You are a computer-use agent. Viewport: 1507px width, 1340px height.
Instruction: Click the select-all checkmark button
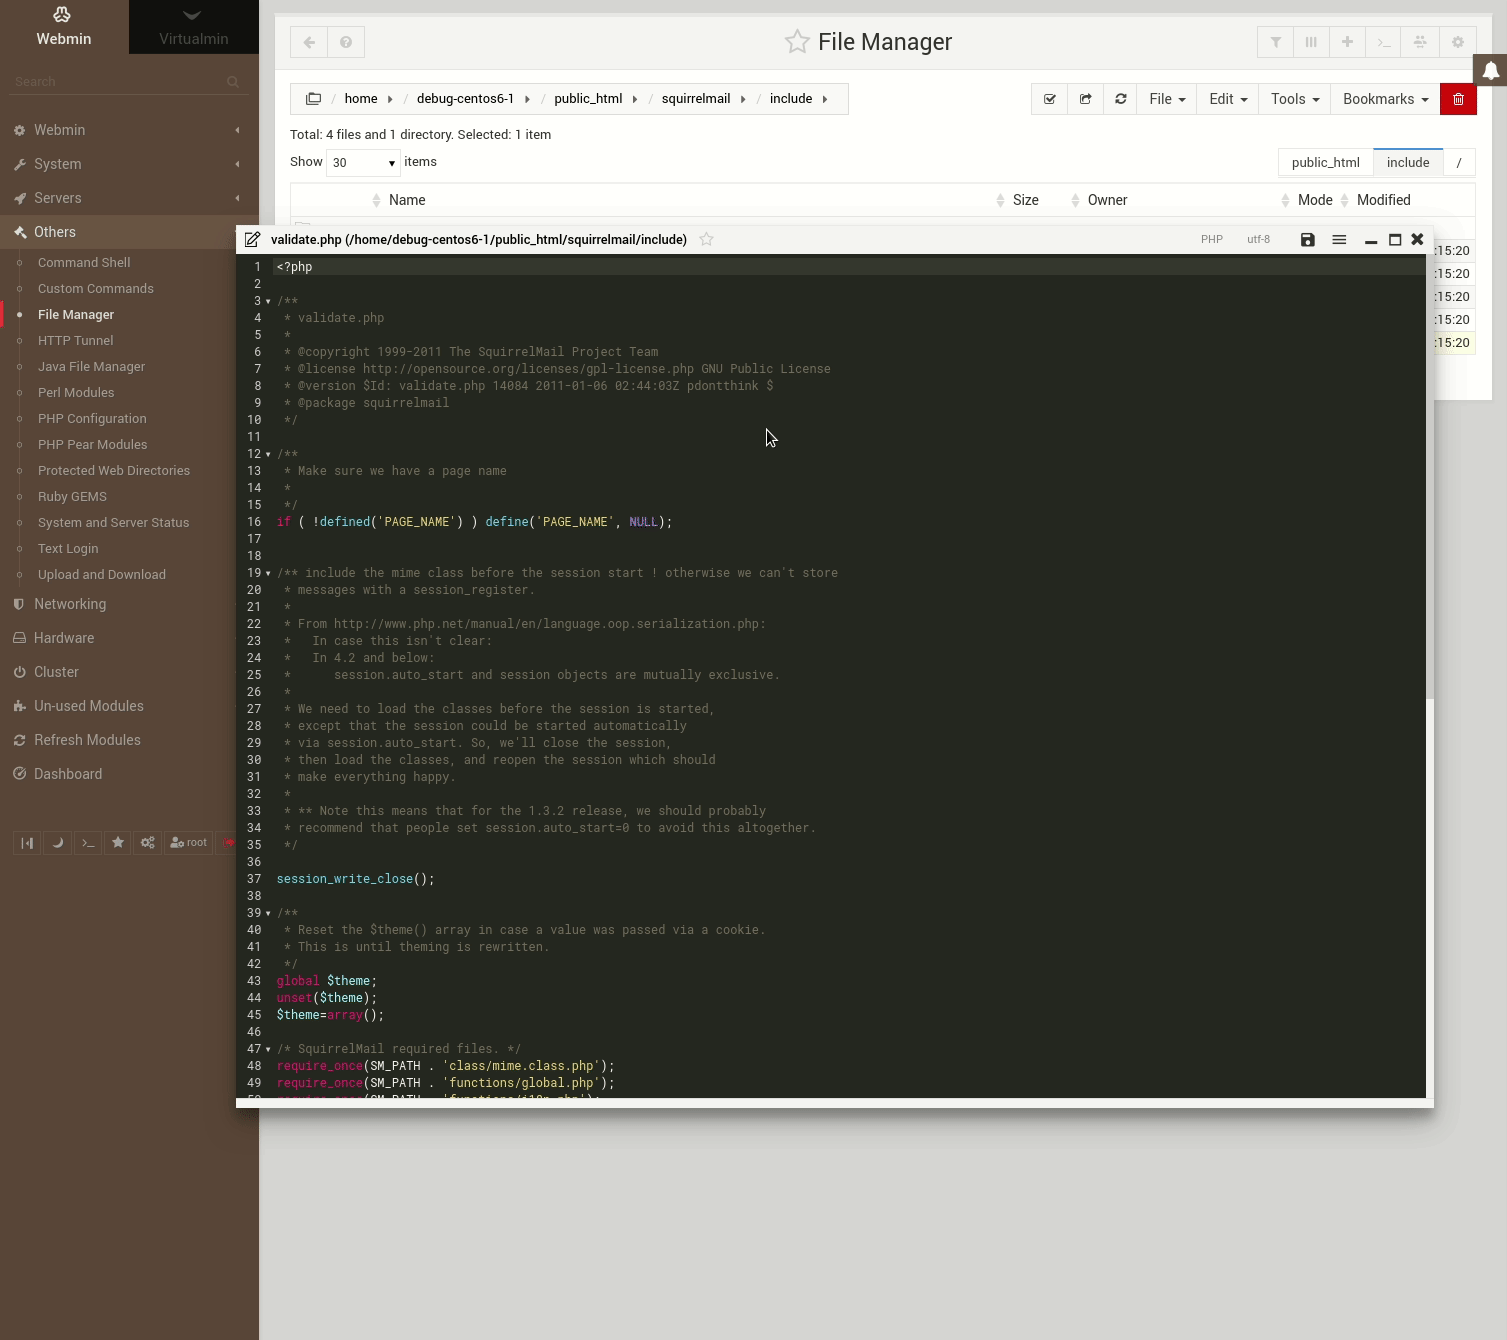1049,99
